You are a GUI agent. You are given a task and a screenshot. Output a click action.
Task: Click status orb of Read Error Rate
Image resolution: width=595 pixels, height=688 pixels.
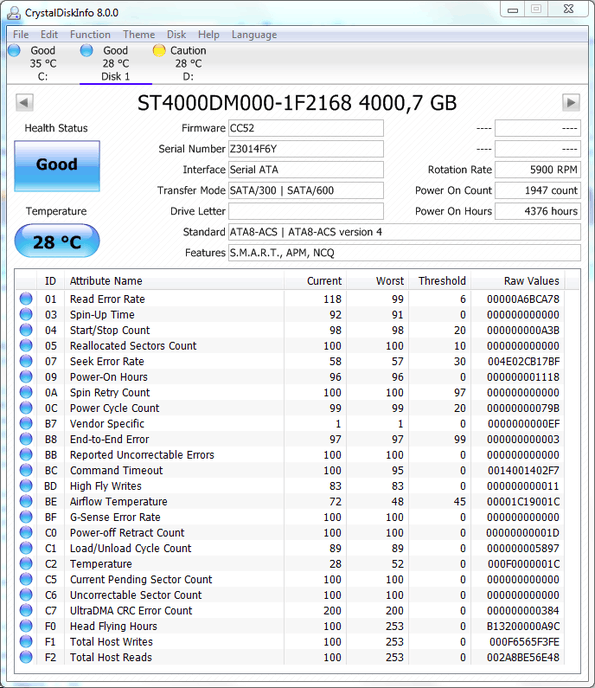[26, 299]
